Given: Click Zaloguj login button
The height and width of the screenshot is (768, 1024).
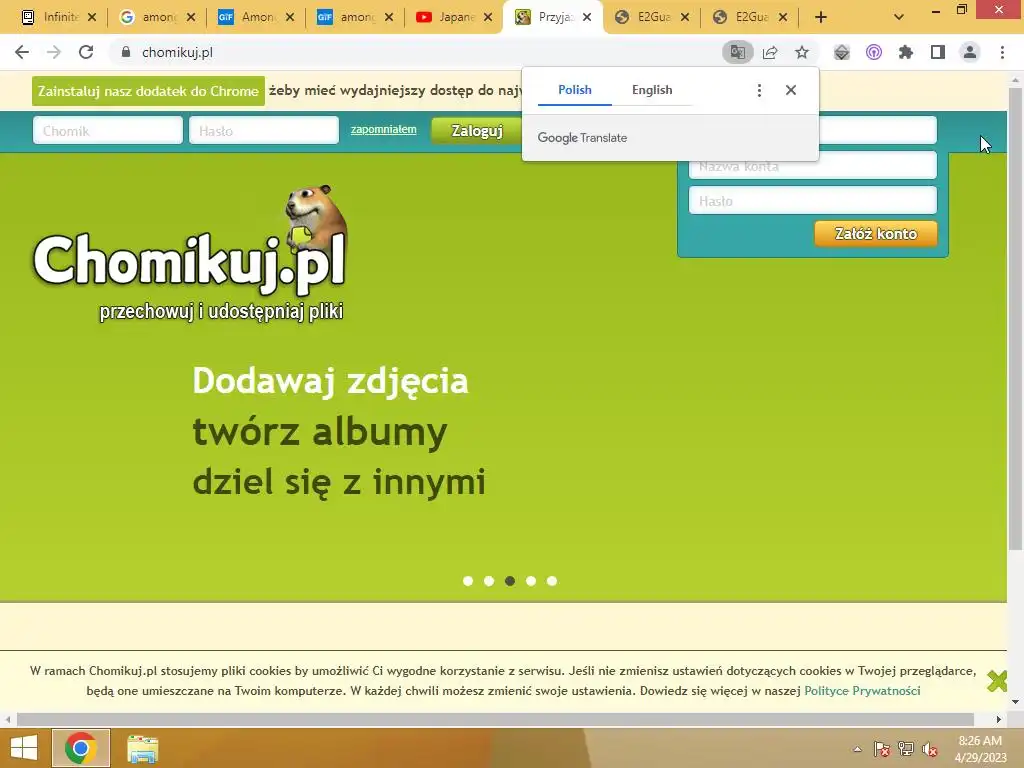Looking at the screenshot, I should pos(477,131).
